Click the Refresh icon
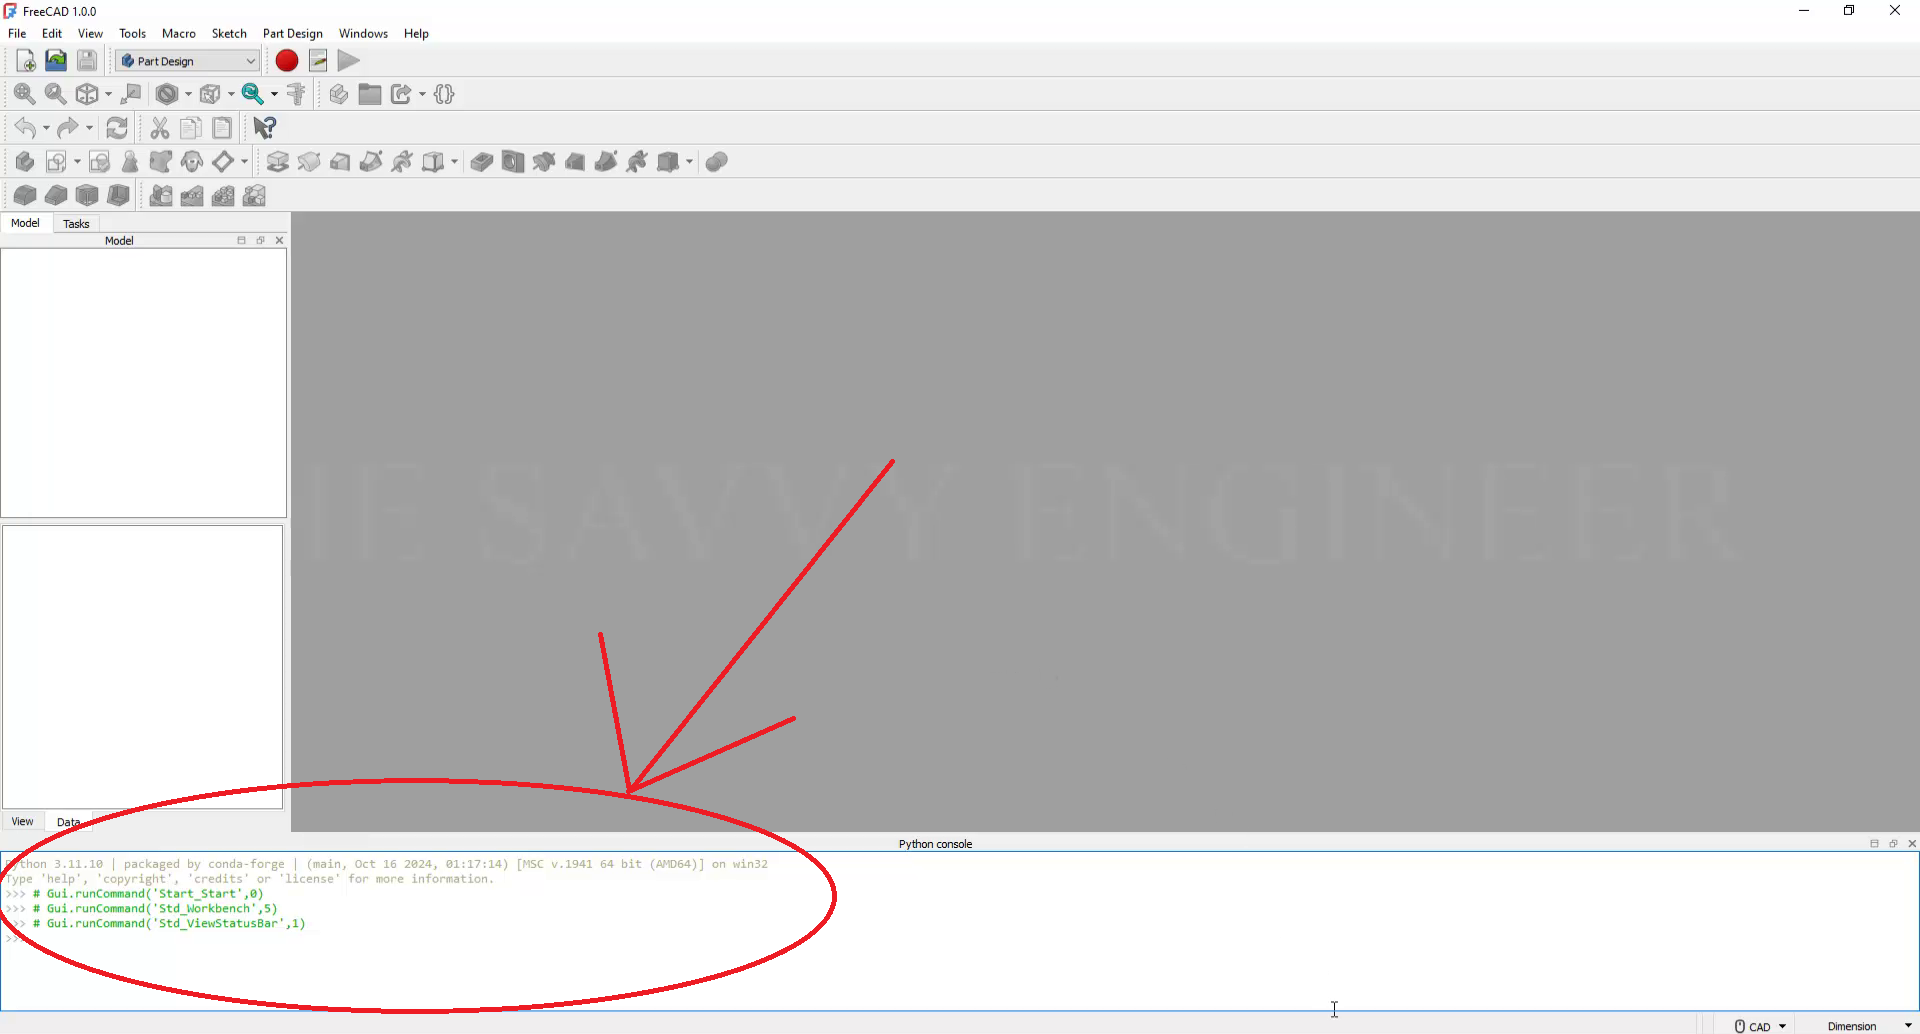 [x=117, y=128]
